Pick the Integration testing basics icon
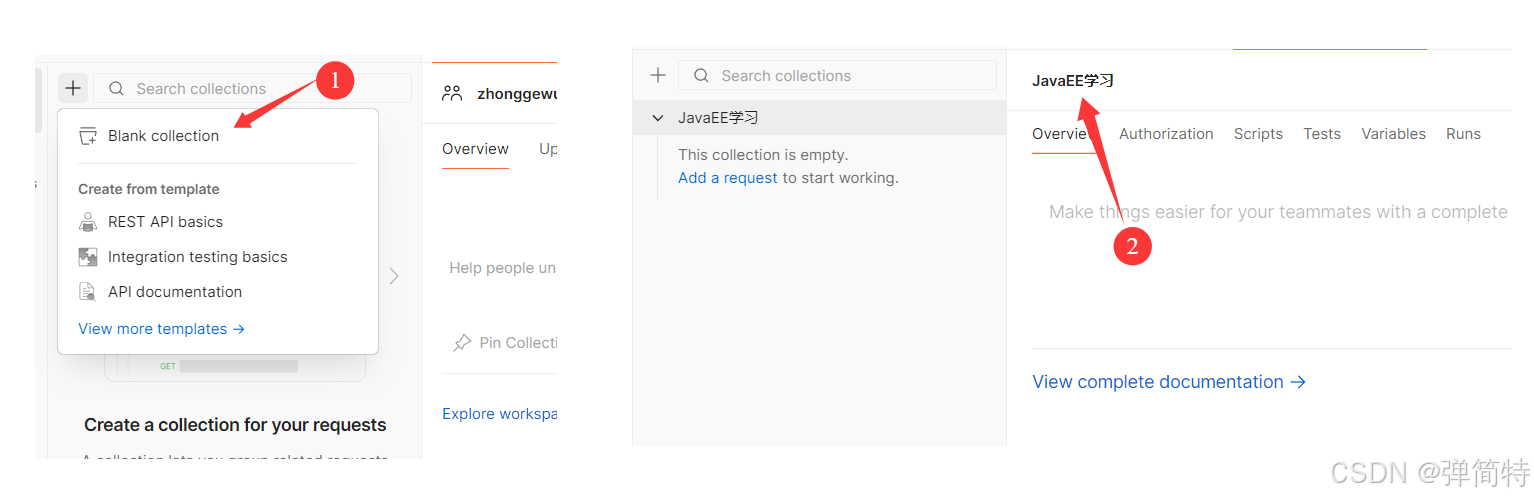 tap(88, 257)
